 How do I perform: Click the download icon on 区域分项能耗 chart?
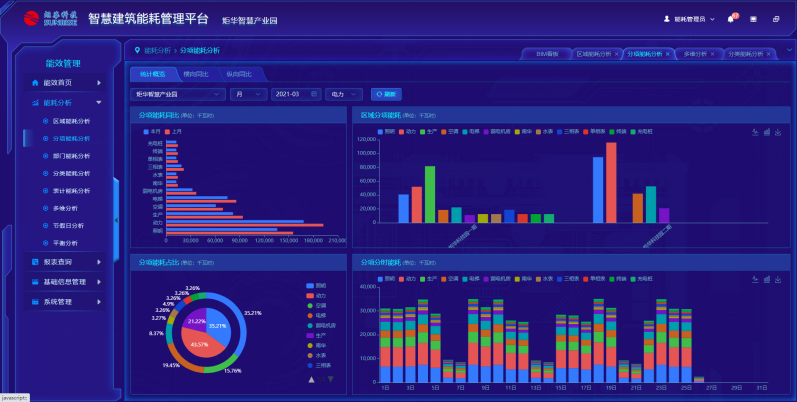click(x=778, y=132)
